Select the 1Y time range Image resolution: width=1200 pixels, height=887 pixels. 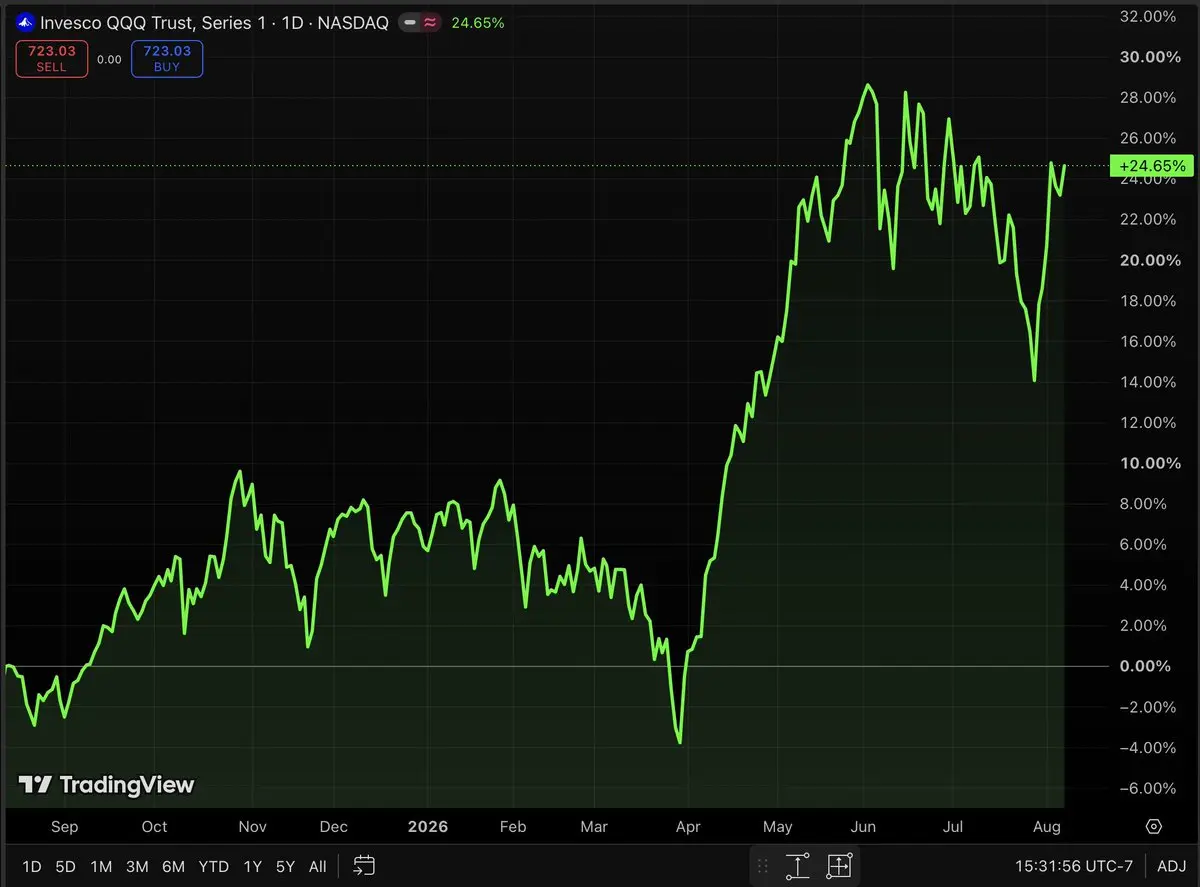coord(254,866)
